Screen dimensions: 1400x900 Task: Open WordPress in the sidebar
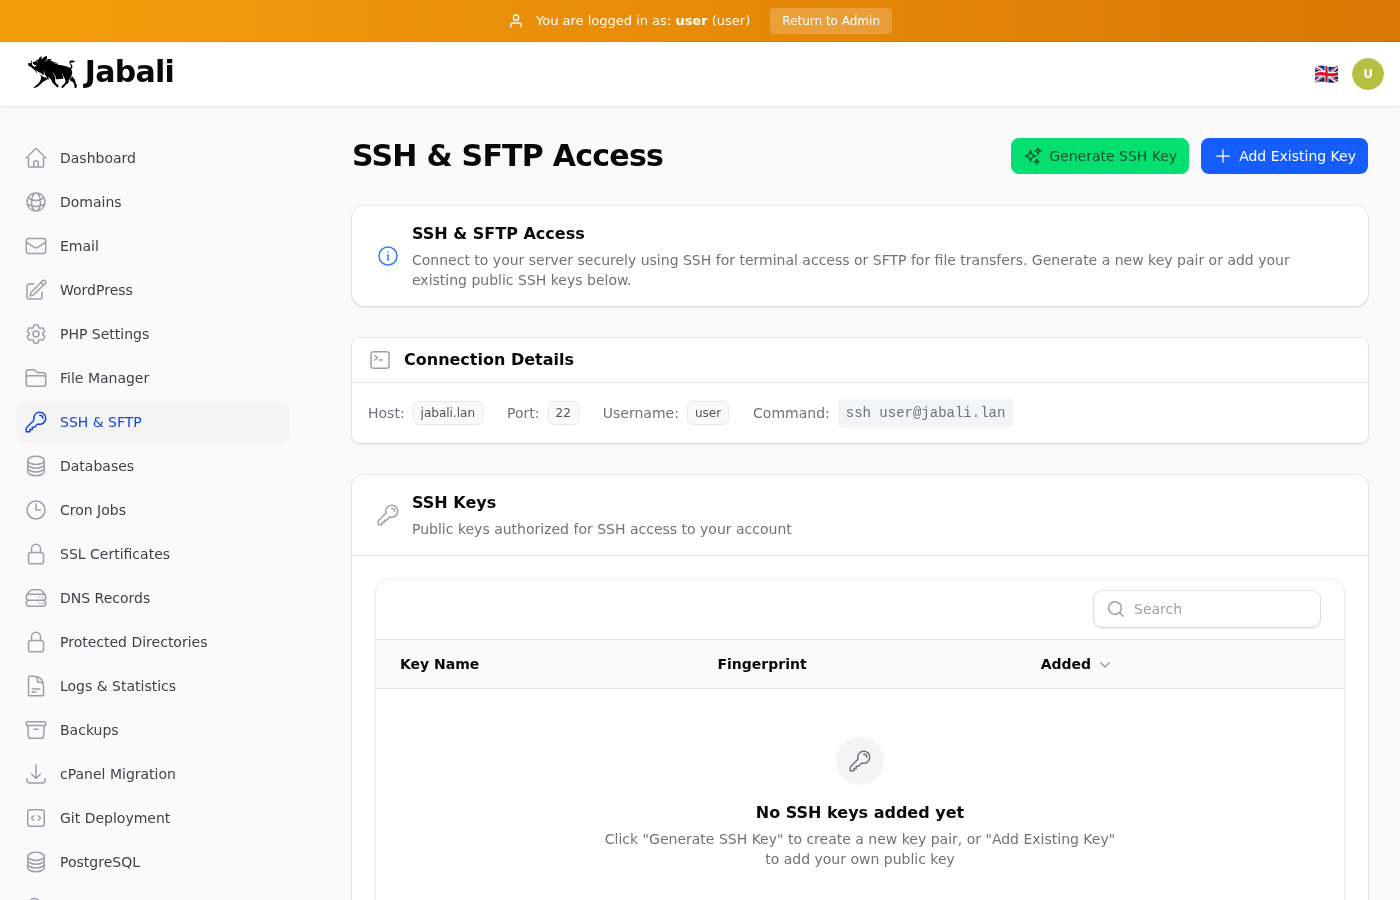(96, 290)
